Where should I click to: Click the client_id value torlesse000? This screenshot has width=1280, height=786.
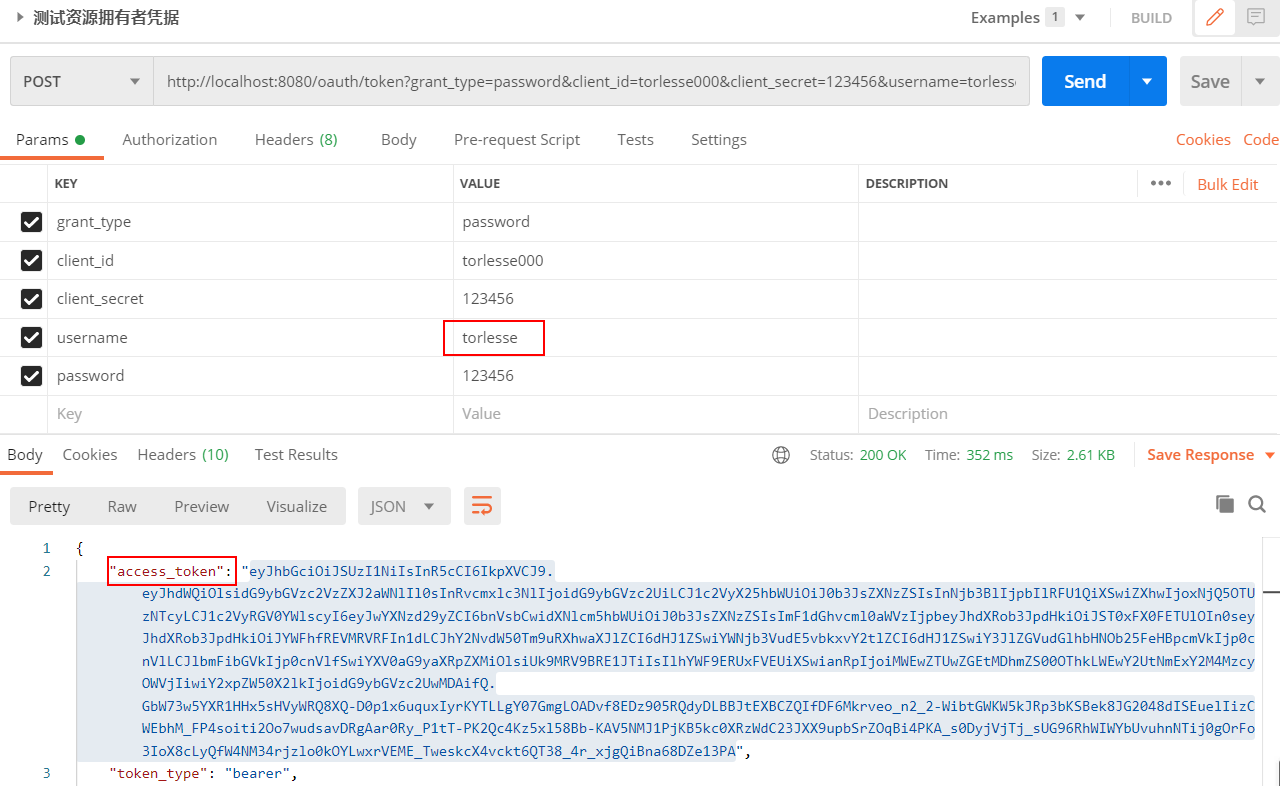tap(502, 261)
